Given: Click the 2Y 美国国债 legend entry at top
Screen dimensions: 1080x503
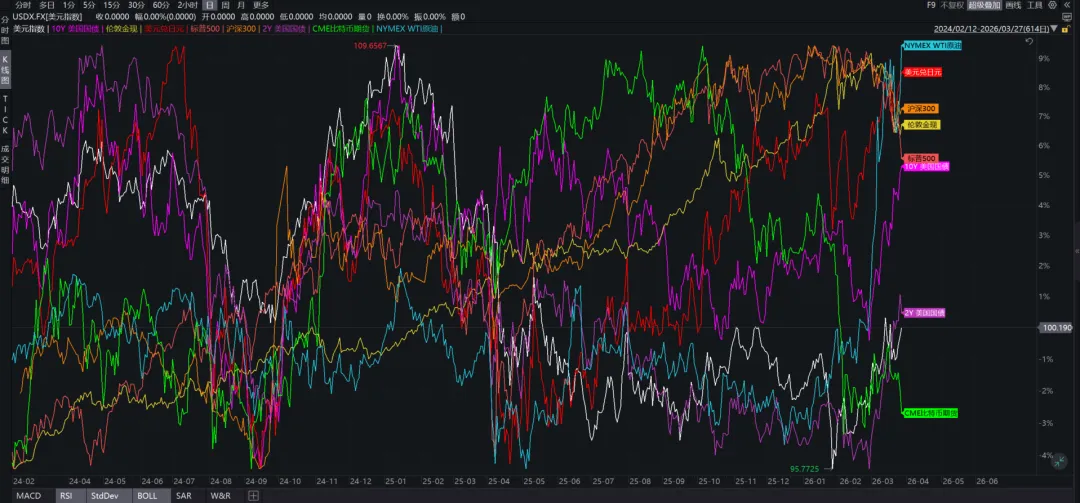Looking at the screenshot, I should coord(284,29).
